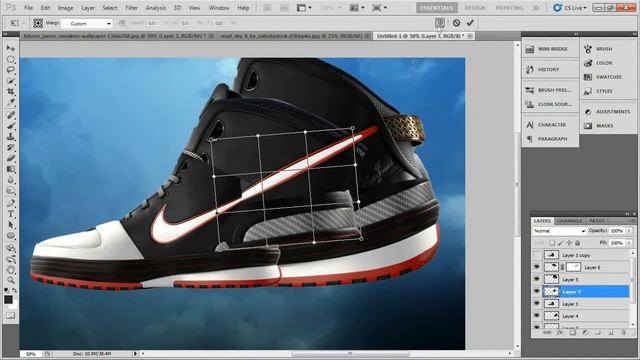
Task: Select the Gradient tool
Action: (11, 169)
